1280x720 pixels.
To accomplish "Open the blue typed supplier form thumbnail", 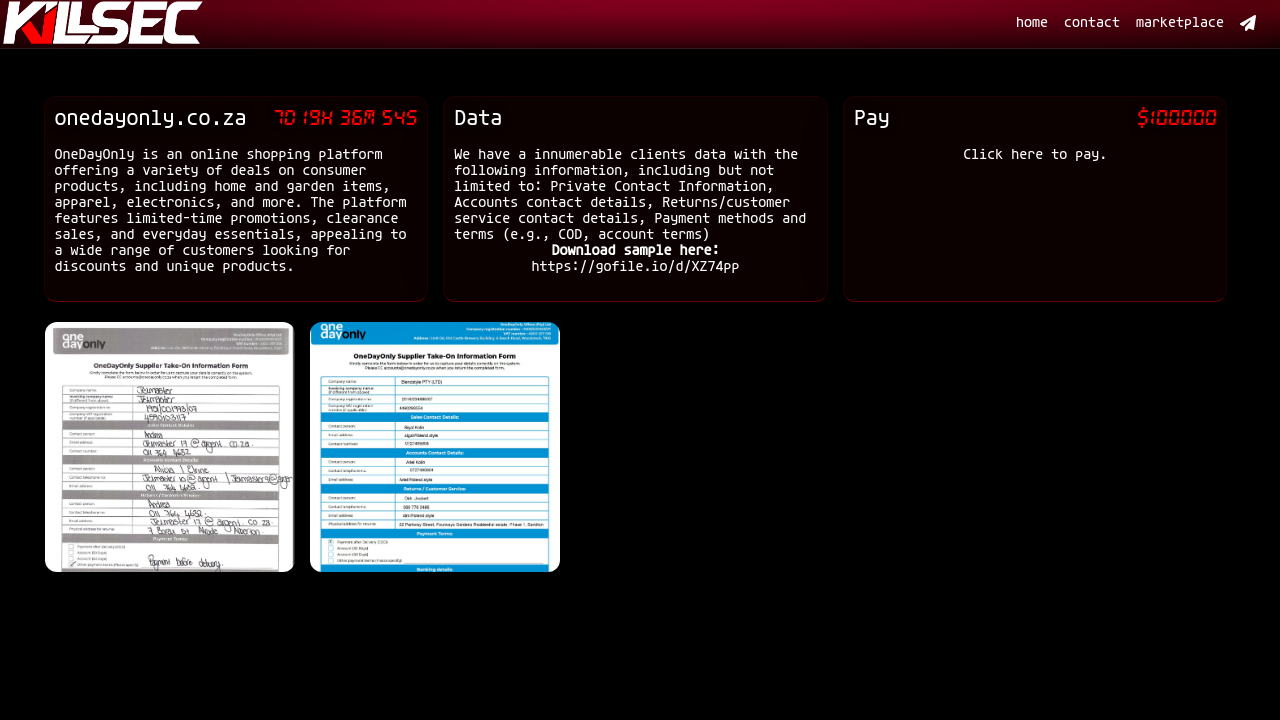I will (435, 447).
